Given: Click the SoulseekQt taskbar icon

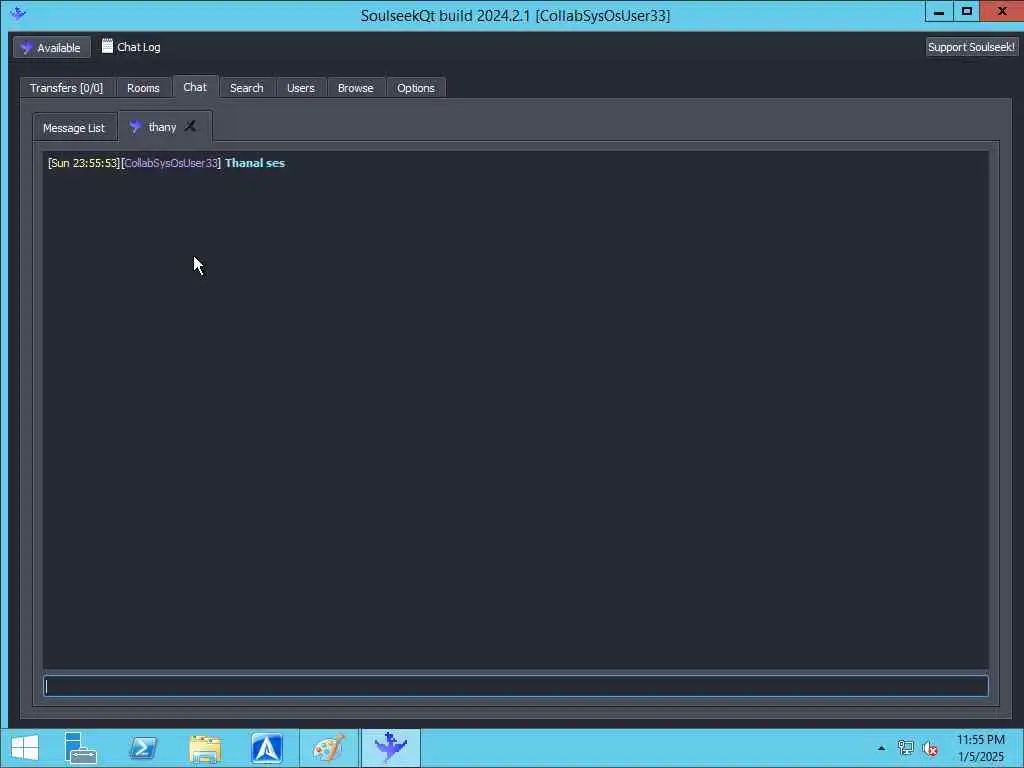Looking at the screenshot, I should 391,748.
